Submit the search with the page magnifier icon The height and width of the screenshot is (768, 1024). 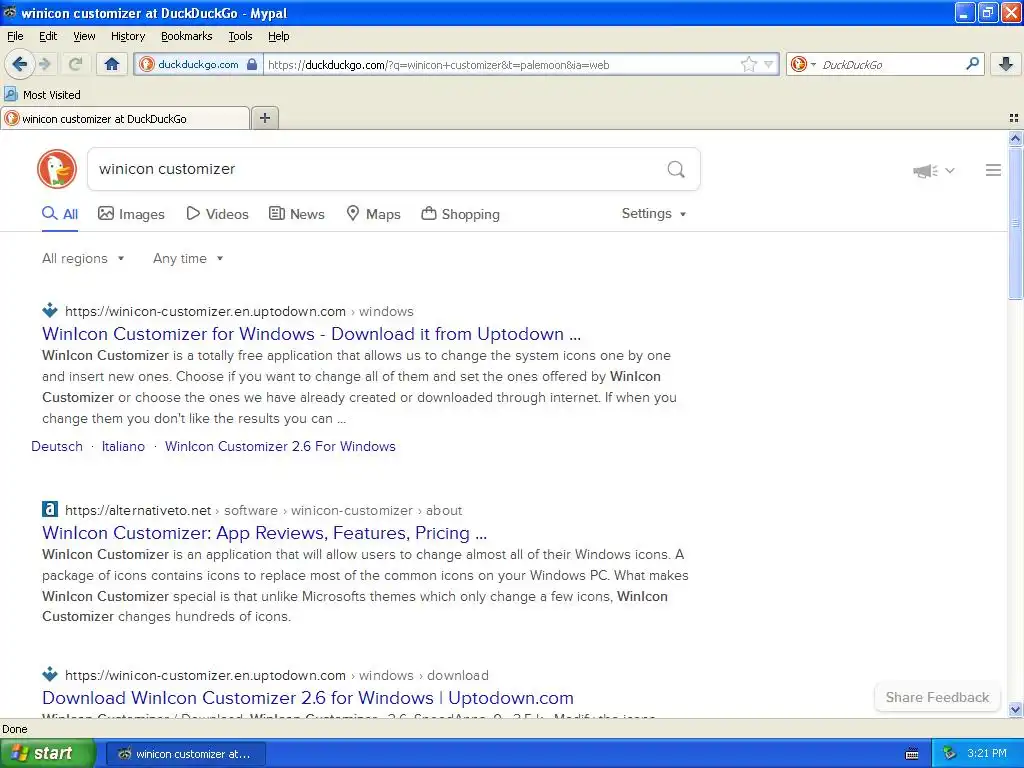[676, 170]
